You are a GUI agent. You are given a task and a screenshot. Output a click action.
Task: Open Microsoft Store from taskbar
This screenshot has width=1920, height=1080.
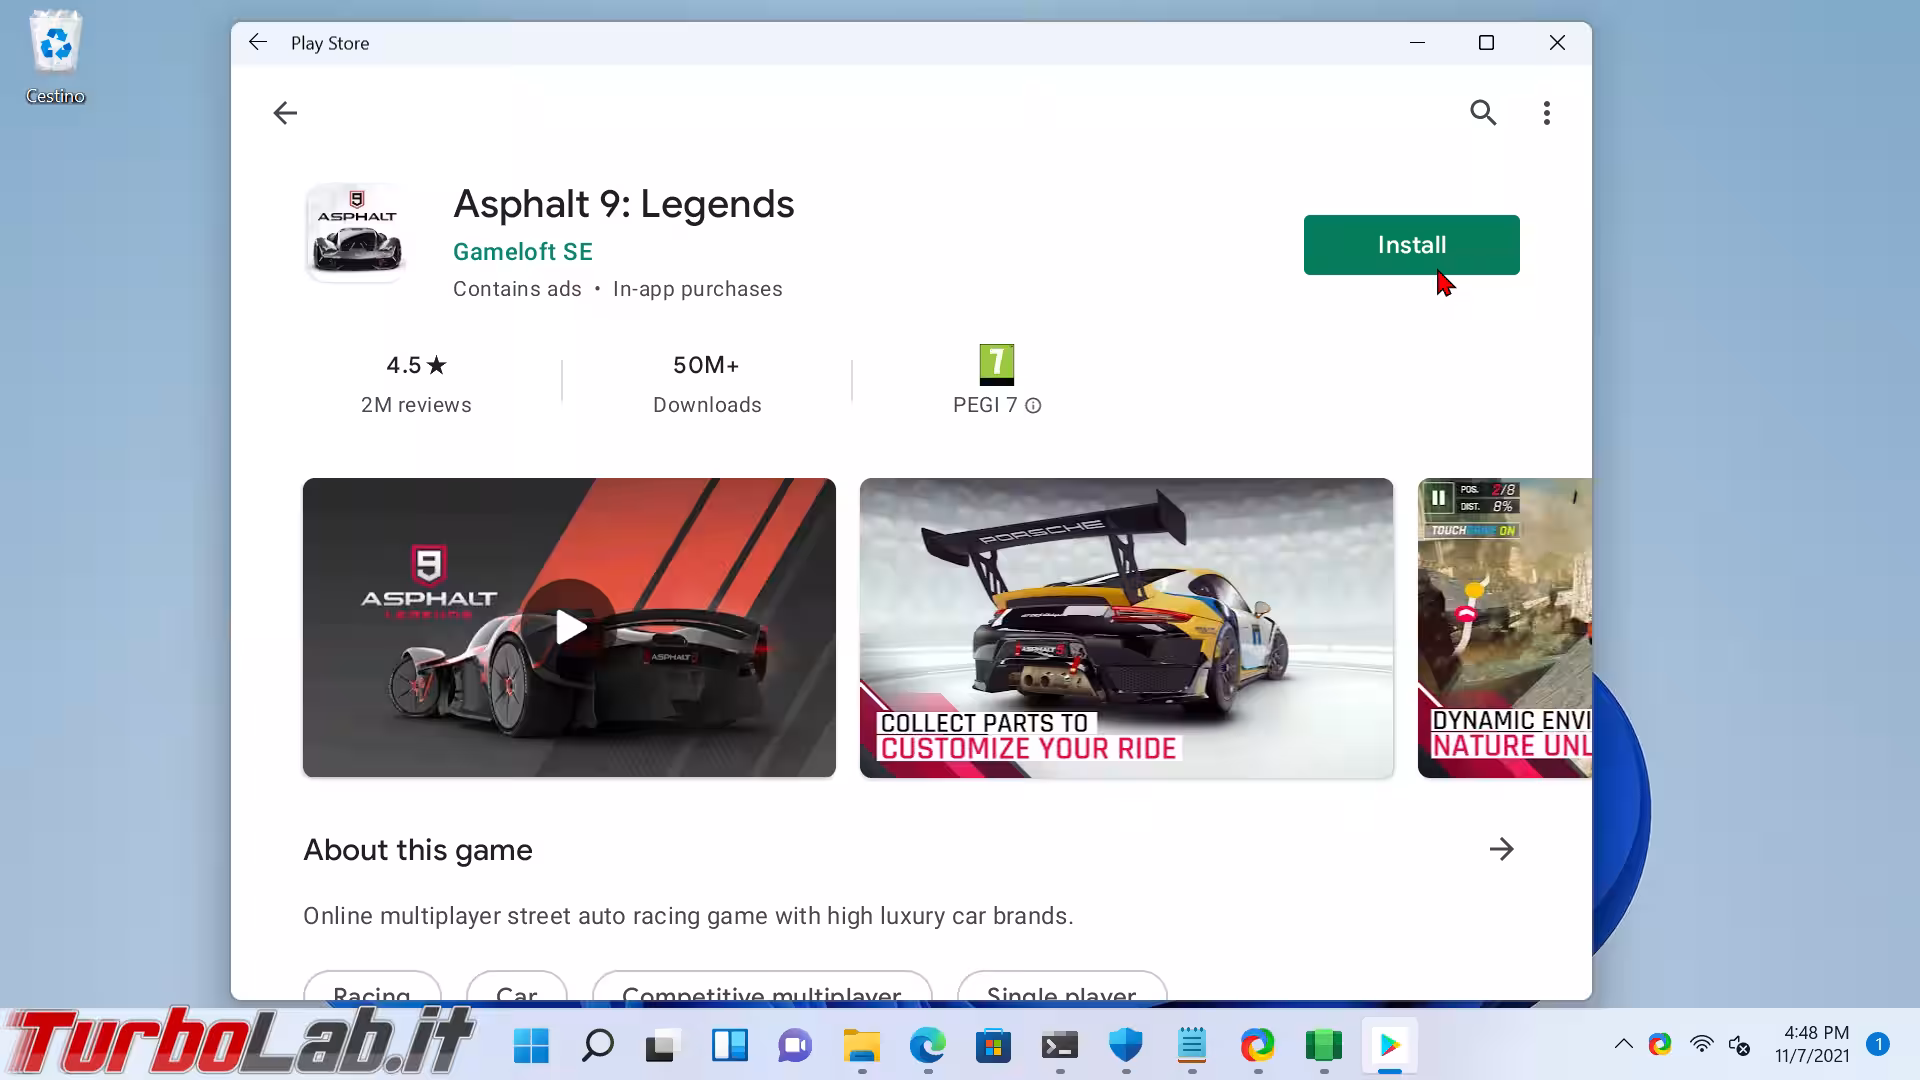993,1046
